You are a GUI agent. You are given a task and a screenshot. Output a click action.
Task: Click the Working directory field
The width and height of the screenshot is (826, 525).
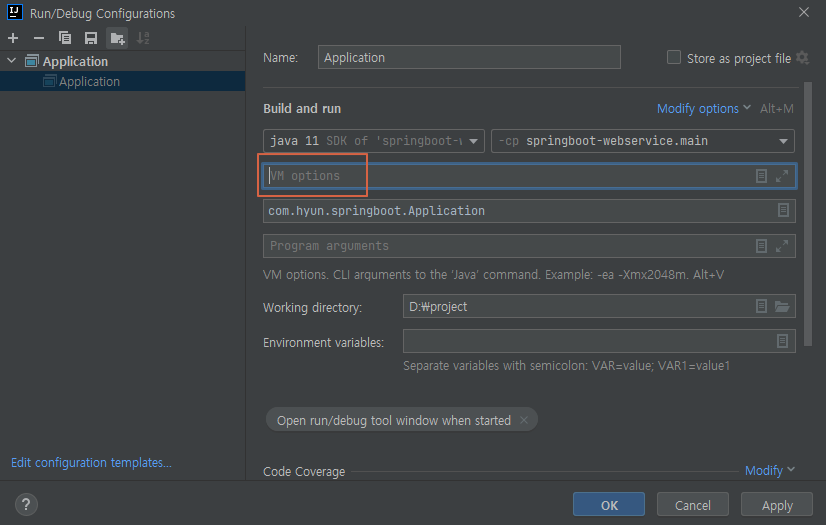point(599,306)
